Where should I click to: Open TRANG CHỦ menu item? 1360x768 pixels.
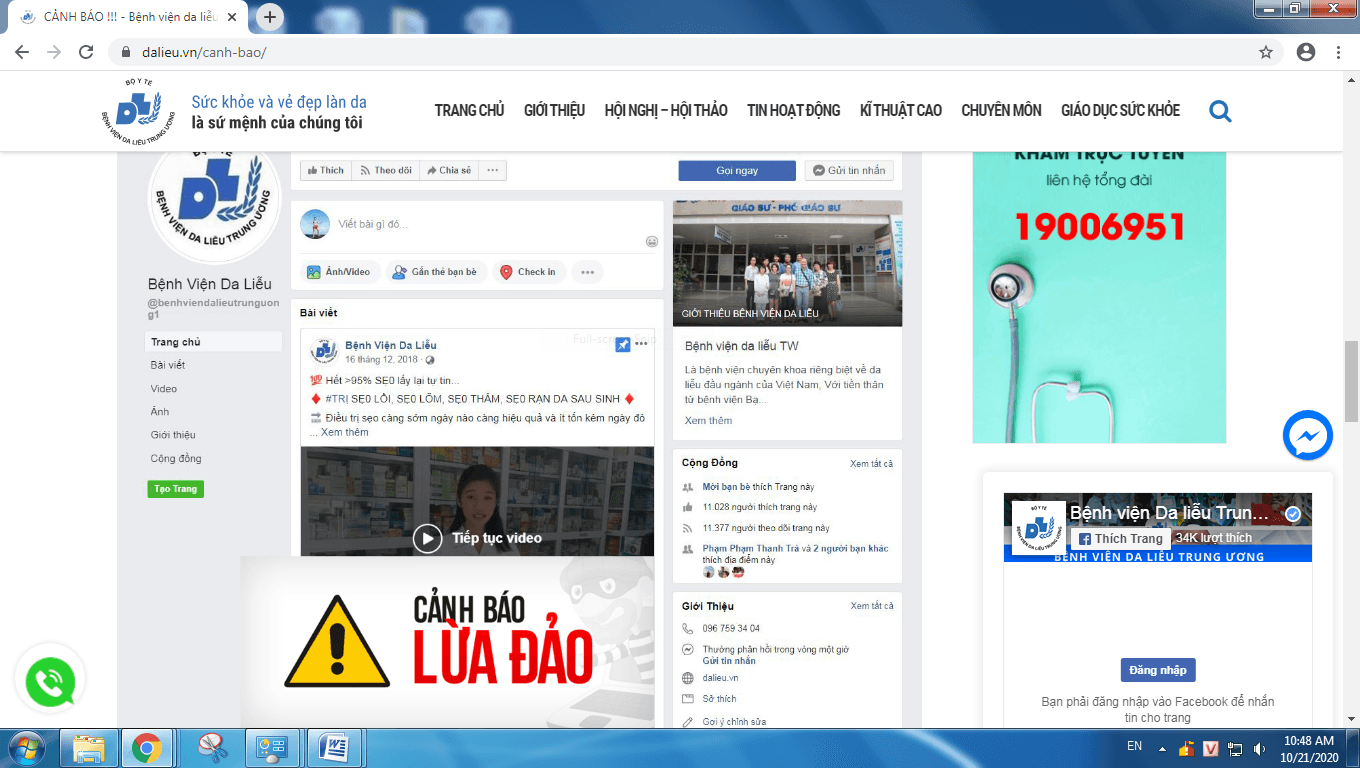pyautogui.click(x=469, y=111)
